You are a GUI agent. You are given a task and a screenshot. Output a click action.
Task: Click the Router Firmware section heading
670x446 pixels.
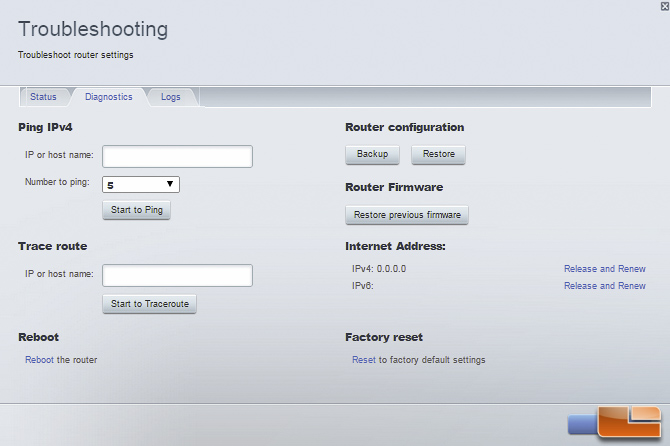(x=394, y=187)
